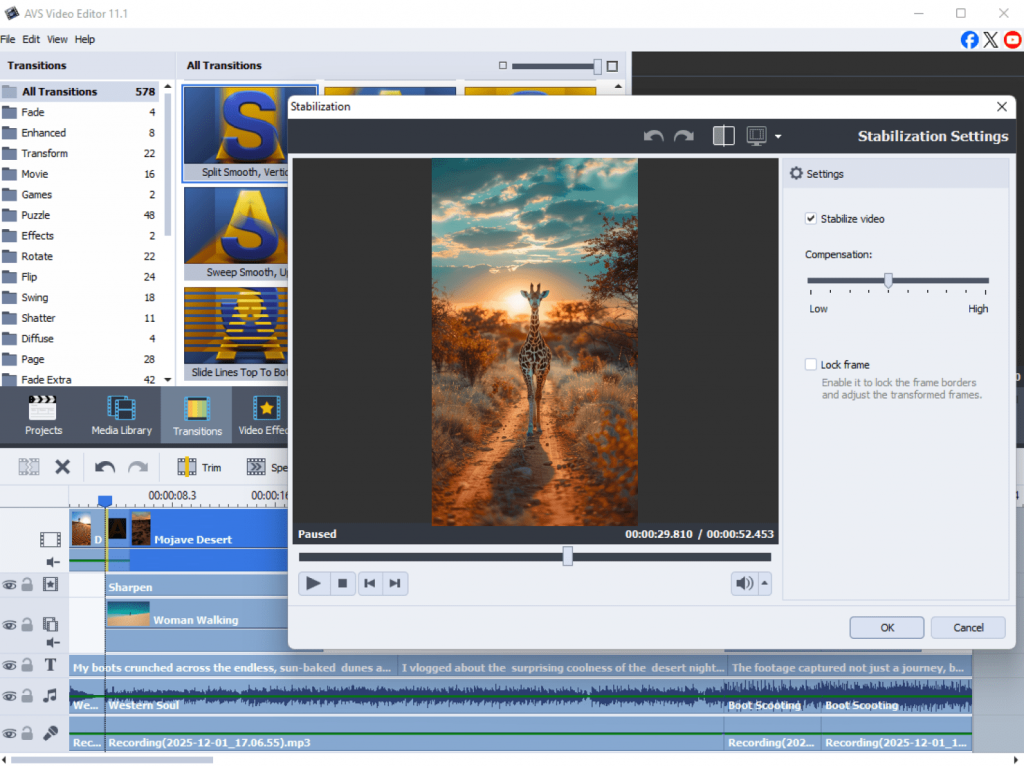Step to the previous frame
Viewport: 1024px width, 767px height.
point(369,584)
